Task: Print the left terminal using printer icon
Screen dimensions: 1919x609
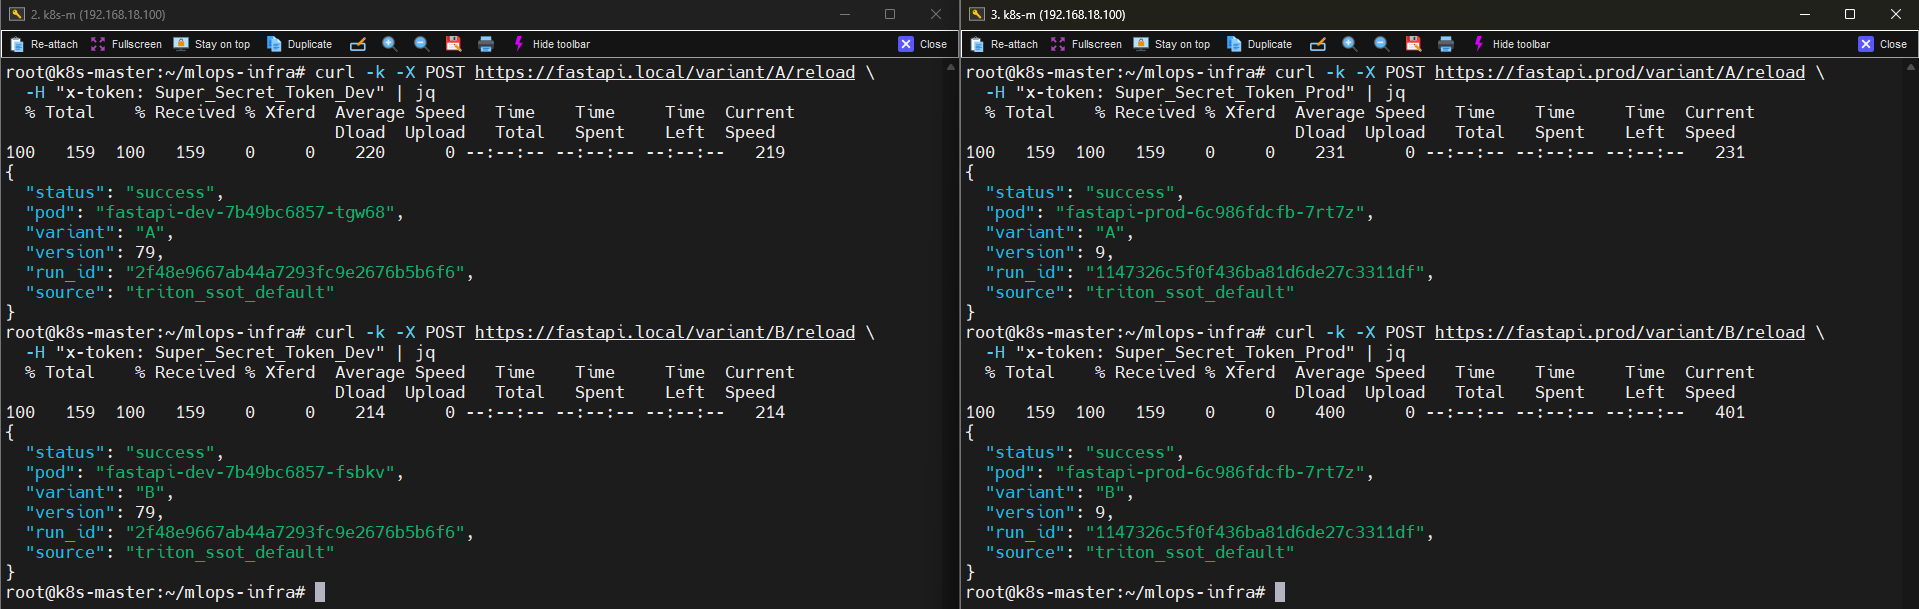Action: click(x=486, y=44)
